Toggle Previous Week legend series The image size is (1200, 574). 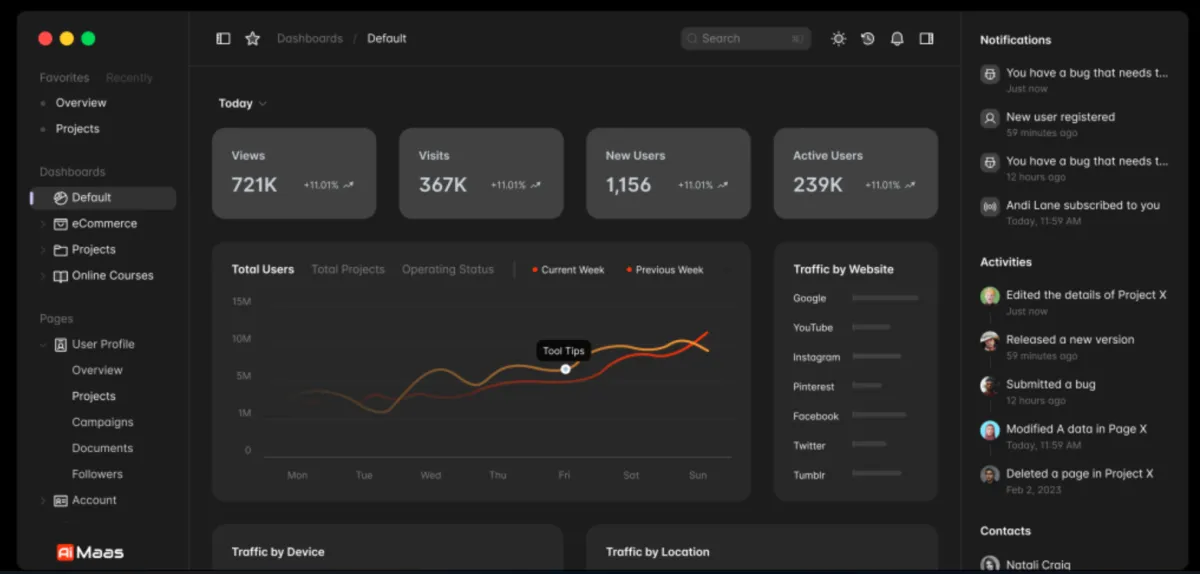(665, 270)
